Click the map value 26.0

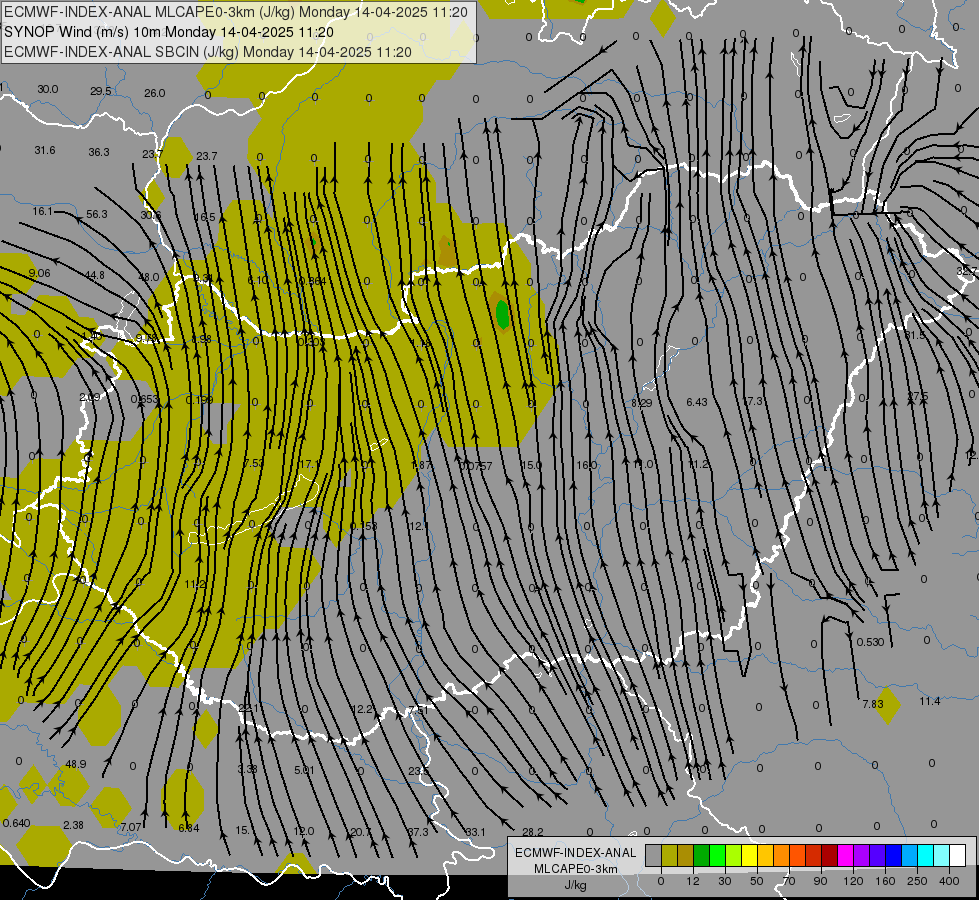click(155, 93)
